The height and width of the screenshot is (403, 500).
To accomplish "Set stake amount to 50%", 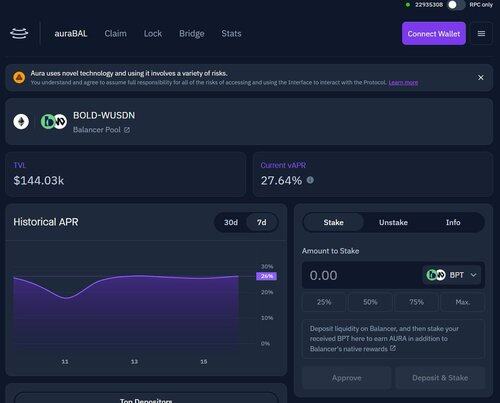I will tap(370, 302).
